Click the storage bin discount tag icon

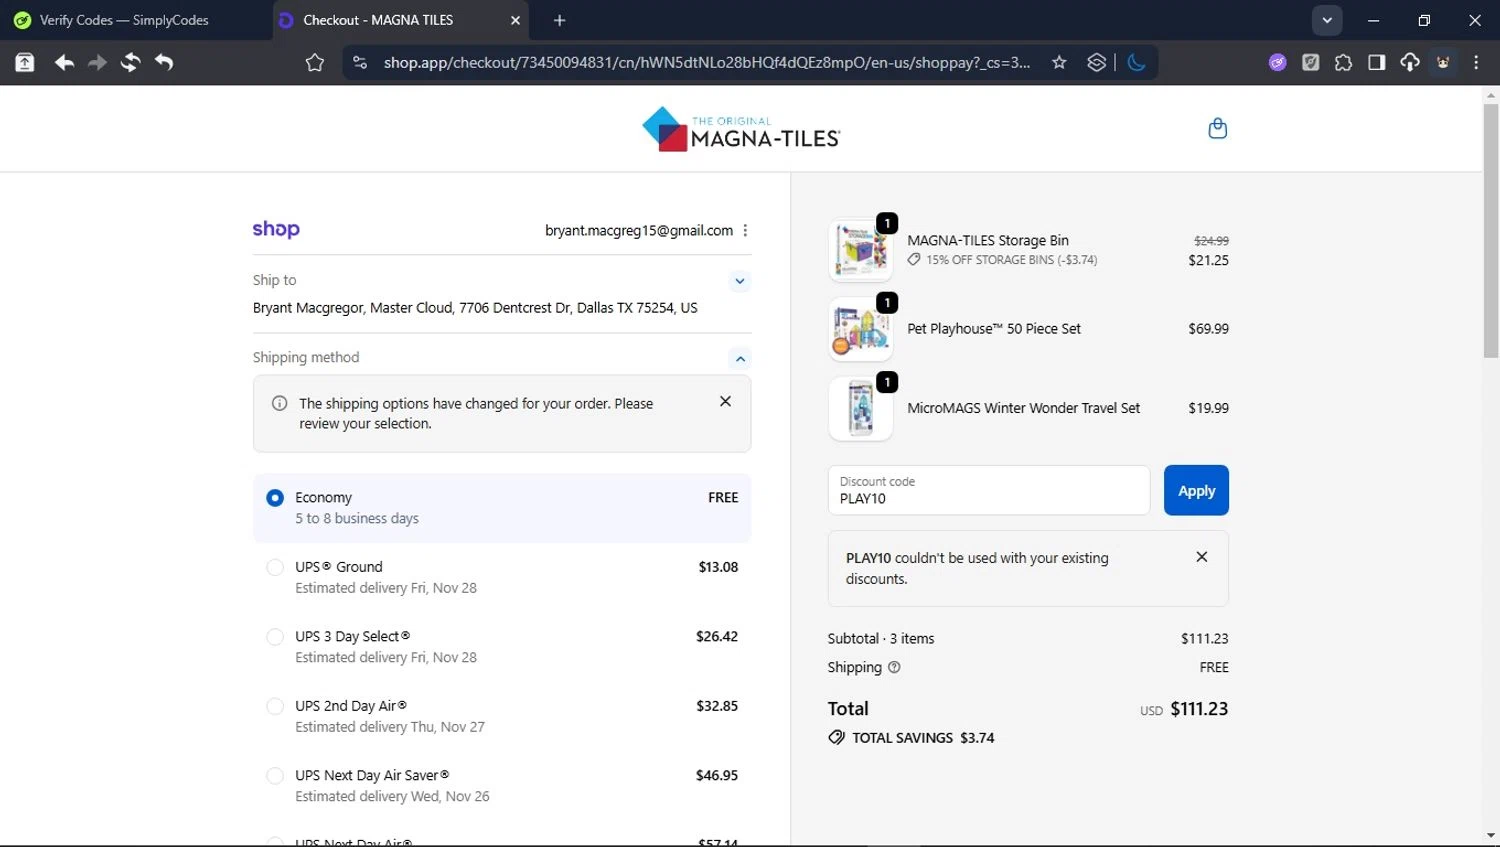914,260
